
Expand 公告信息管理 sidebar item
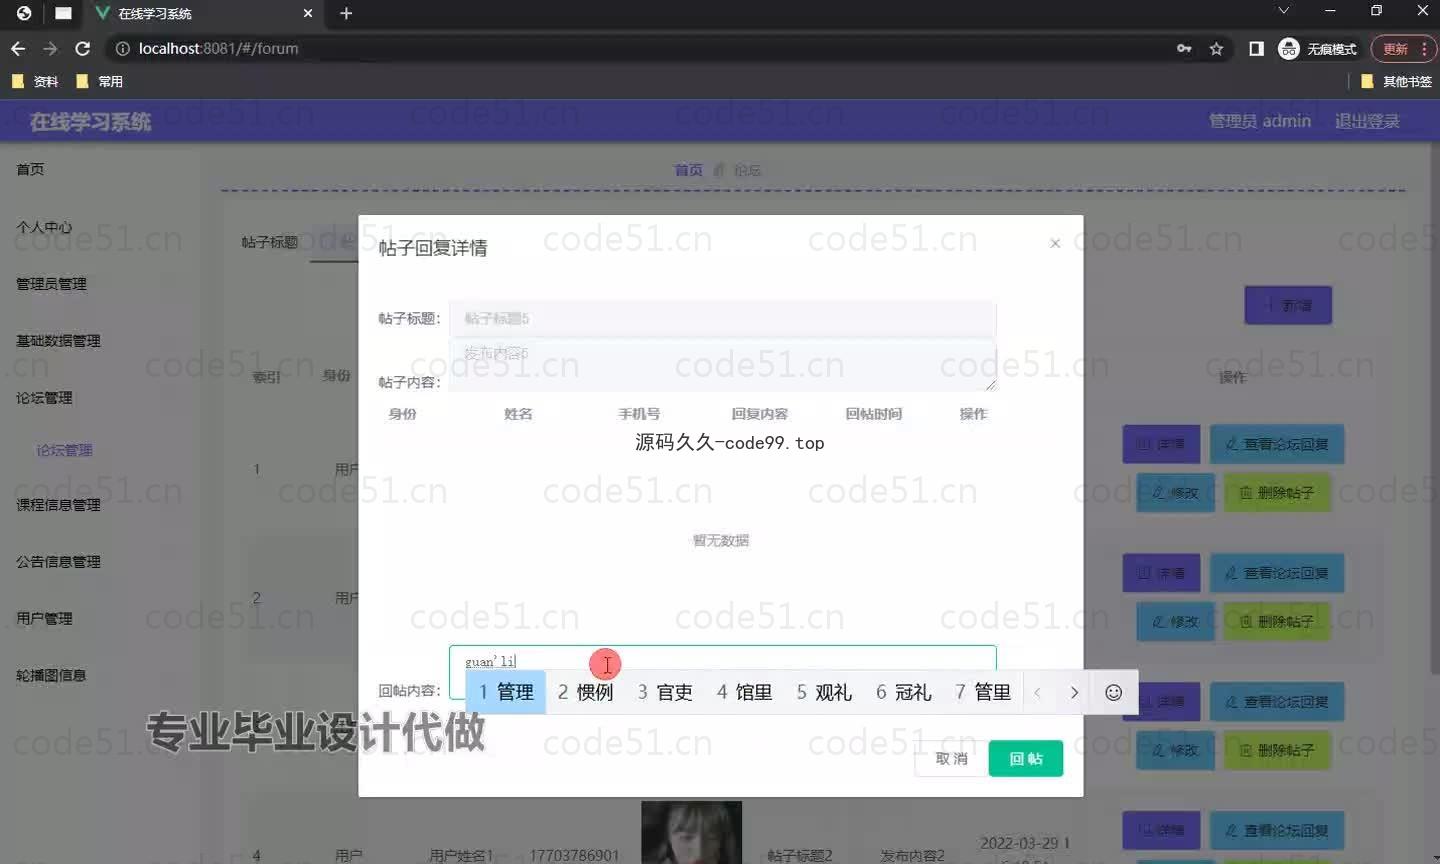click(58, 562)
